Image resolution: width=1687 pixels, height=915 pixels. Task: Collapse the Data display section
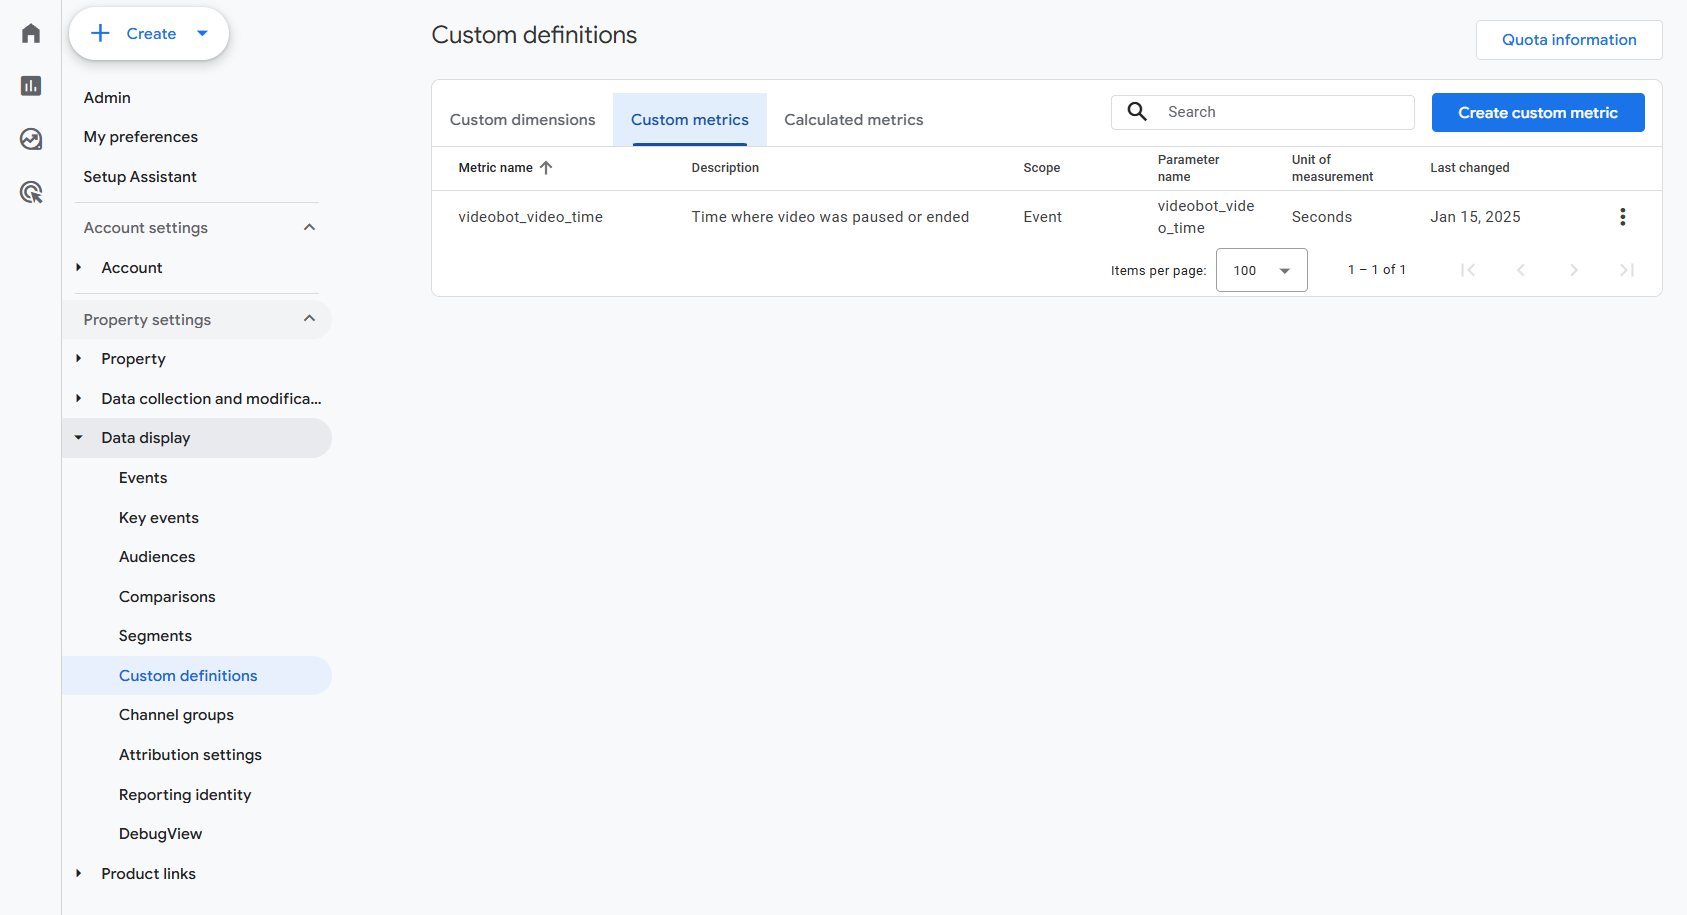[80, 437]
